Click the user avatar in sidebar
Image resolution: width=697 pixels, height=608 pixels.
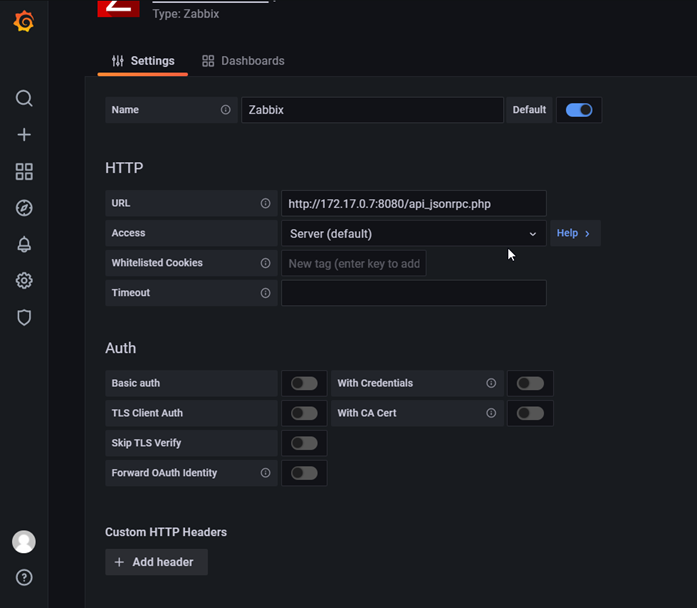click(x=24, y=542)
